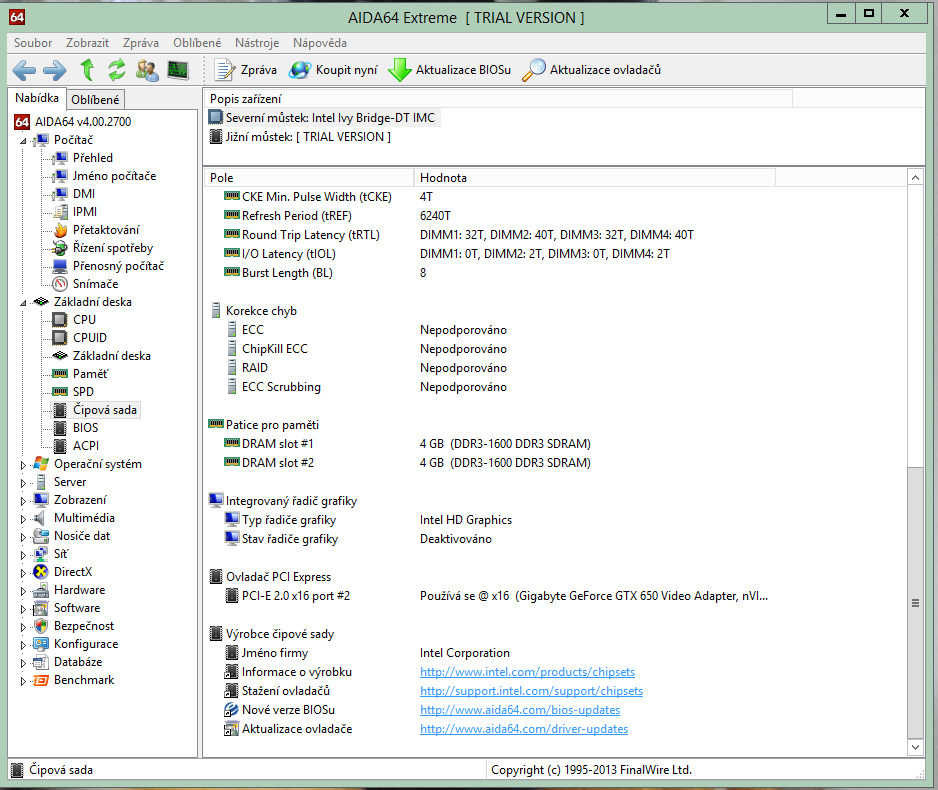Go back with the blue left arrow
The image size is (938, 790).
click(24, 71)
